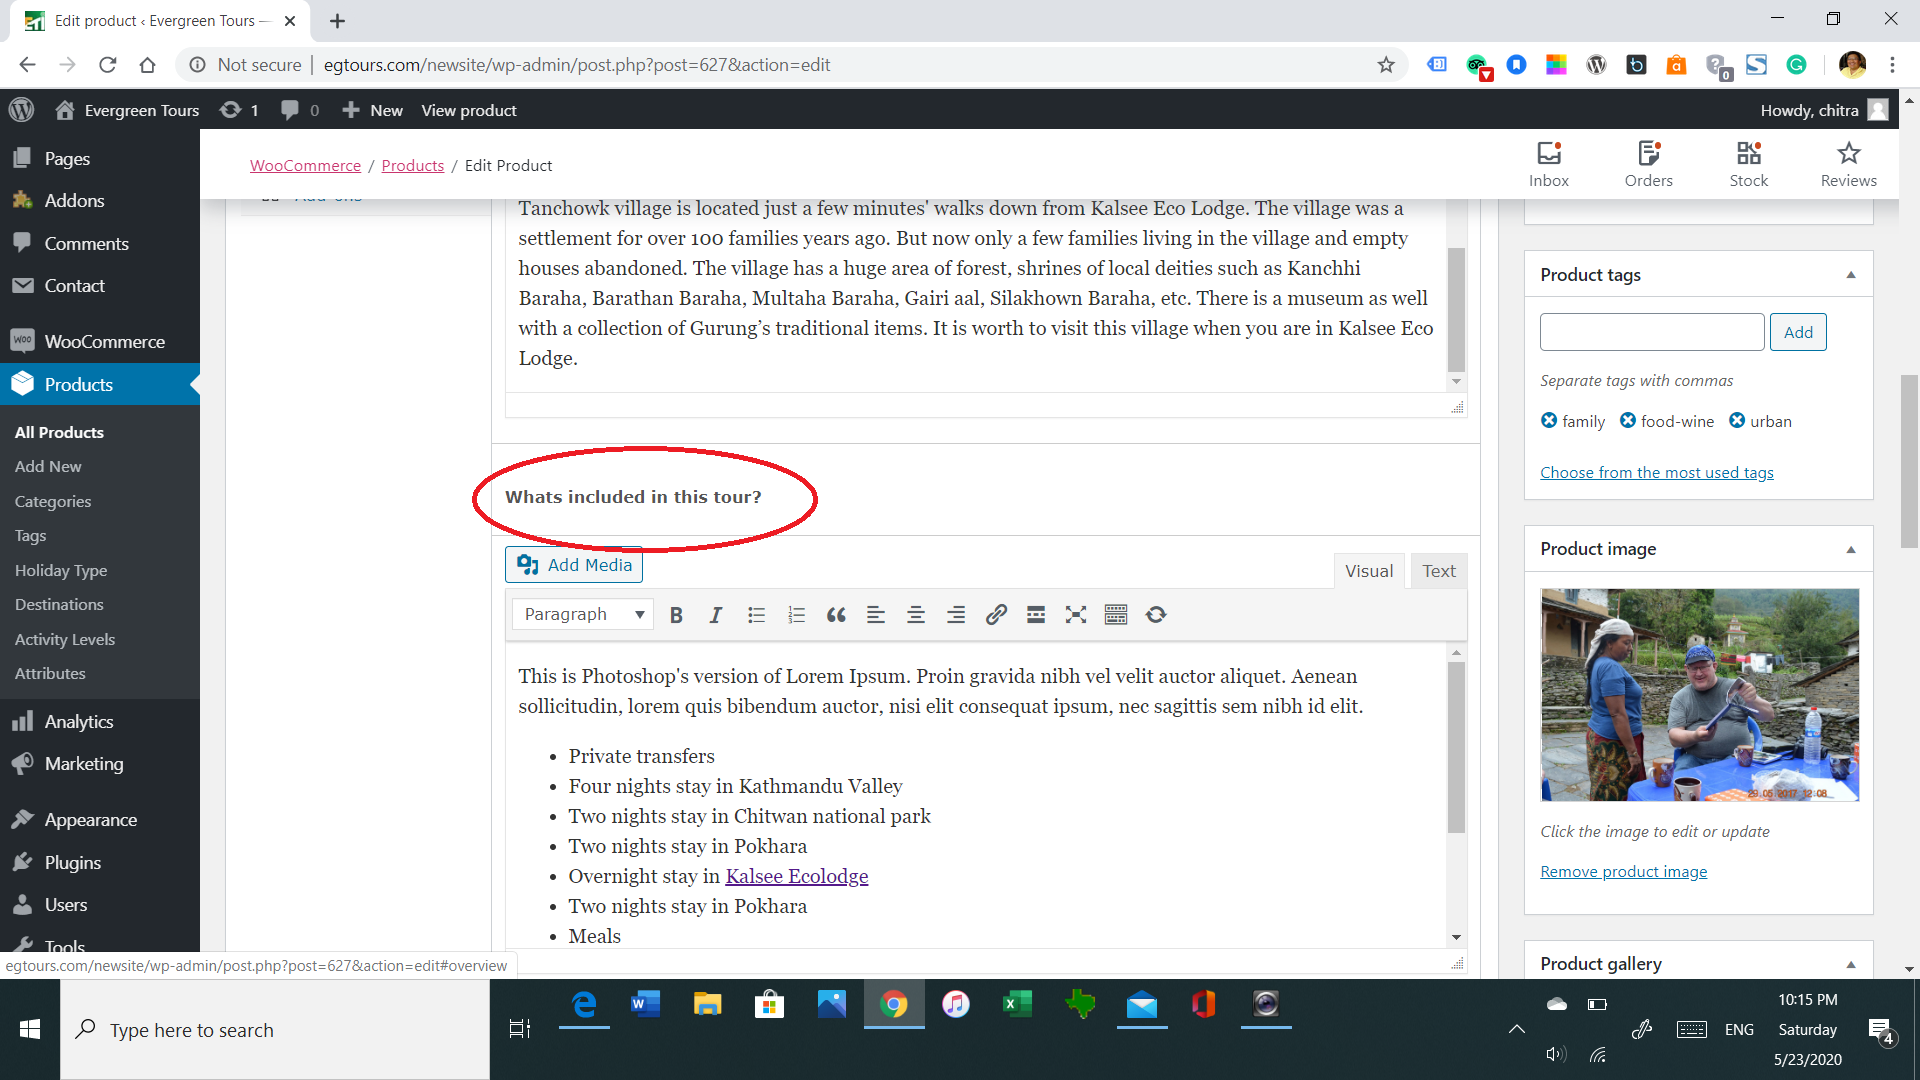This screenshot has width=1920, height=1080.
Task: Remove the family tag
Action: [x=1549, y=421]
